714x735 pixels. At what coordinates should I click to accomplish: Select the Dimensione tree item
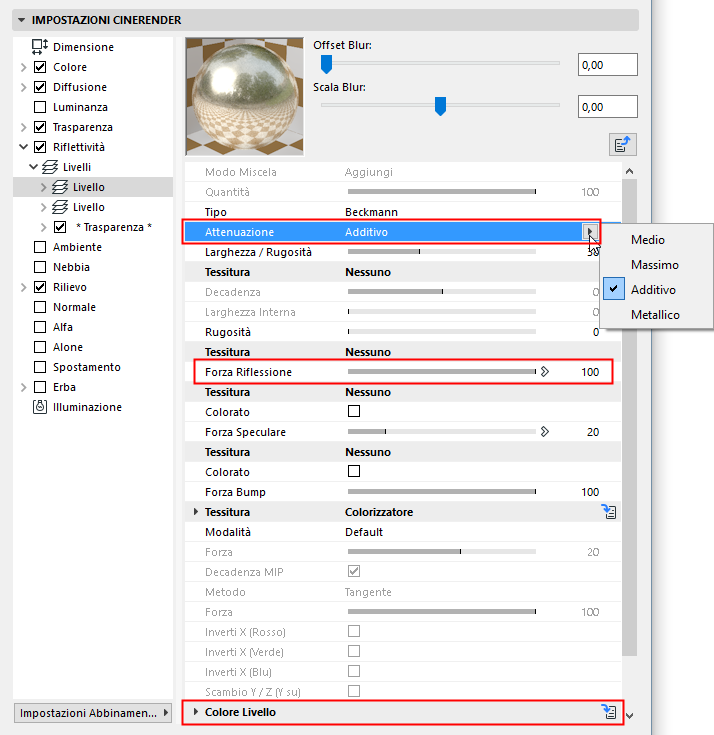(83, 47)
